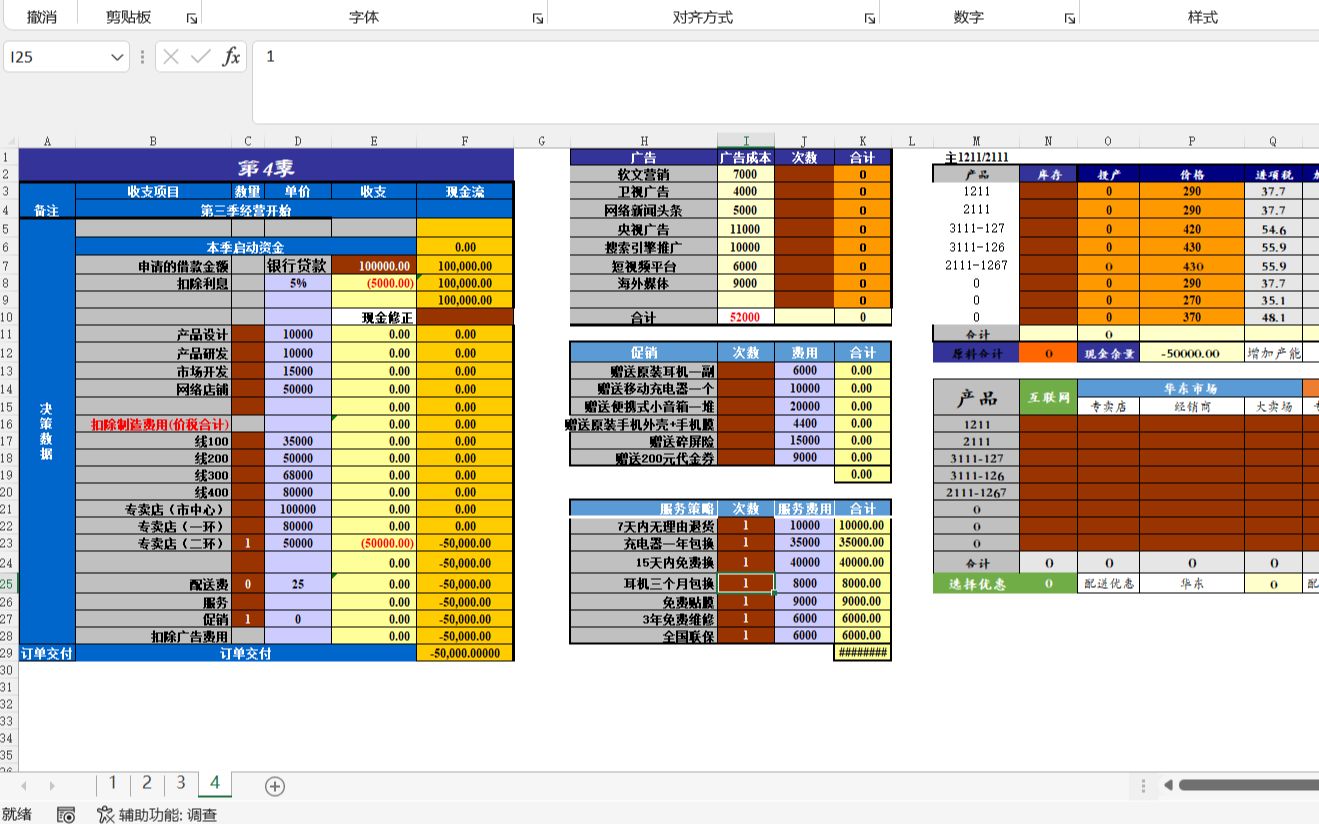Select 网络店铺 unit price 50000
Screen dimensions: 1319x824
click(x=298, y=389)
